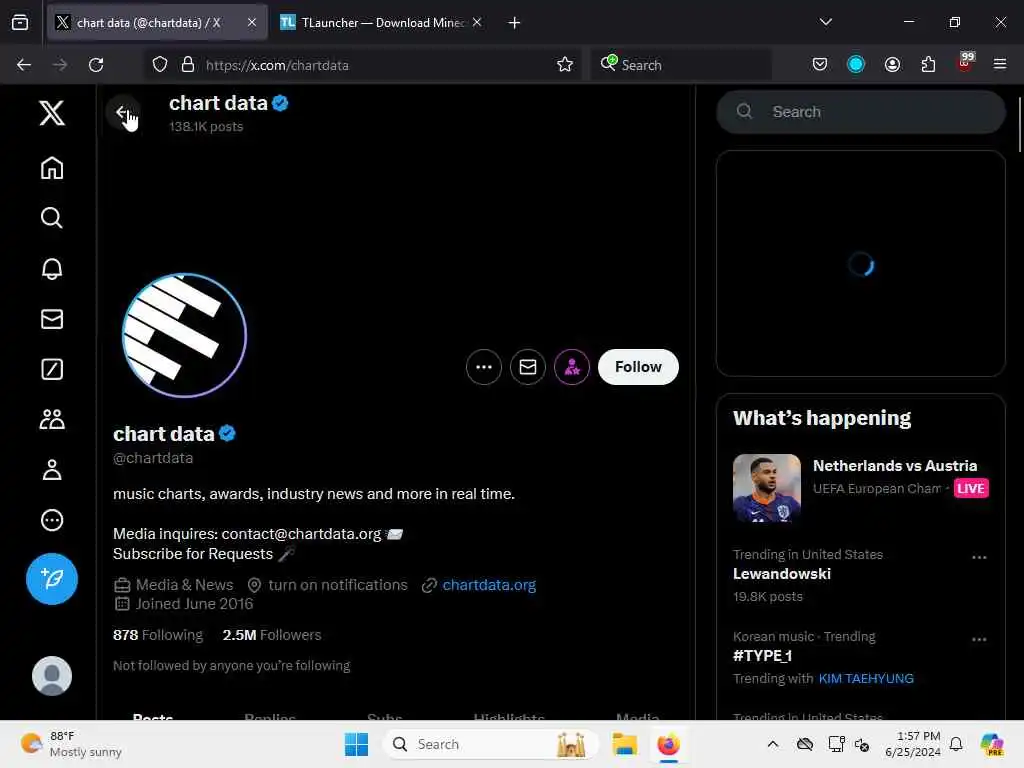Open the weather widget 88°F
The height and width of the screenshot is (768, 1024).
[72, 744]
